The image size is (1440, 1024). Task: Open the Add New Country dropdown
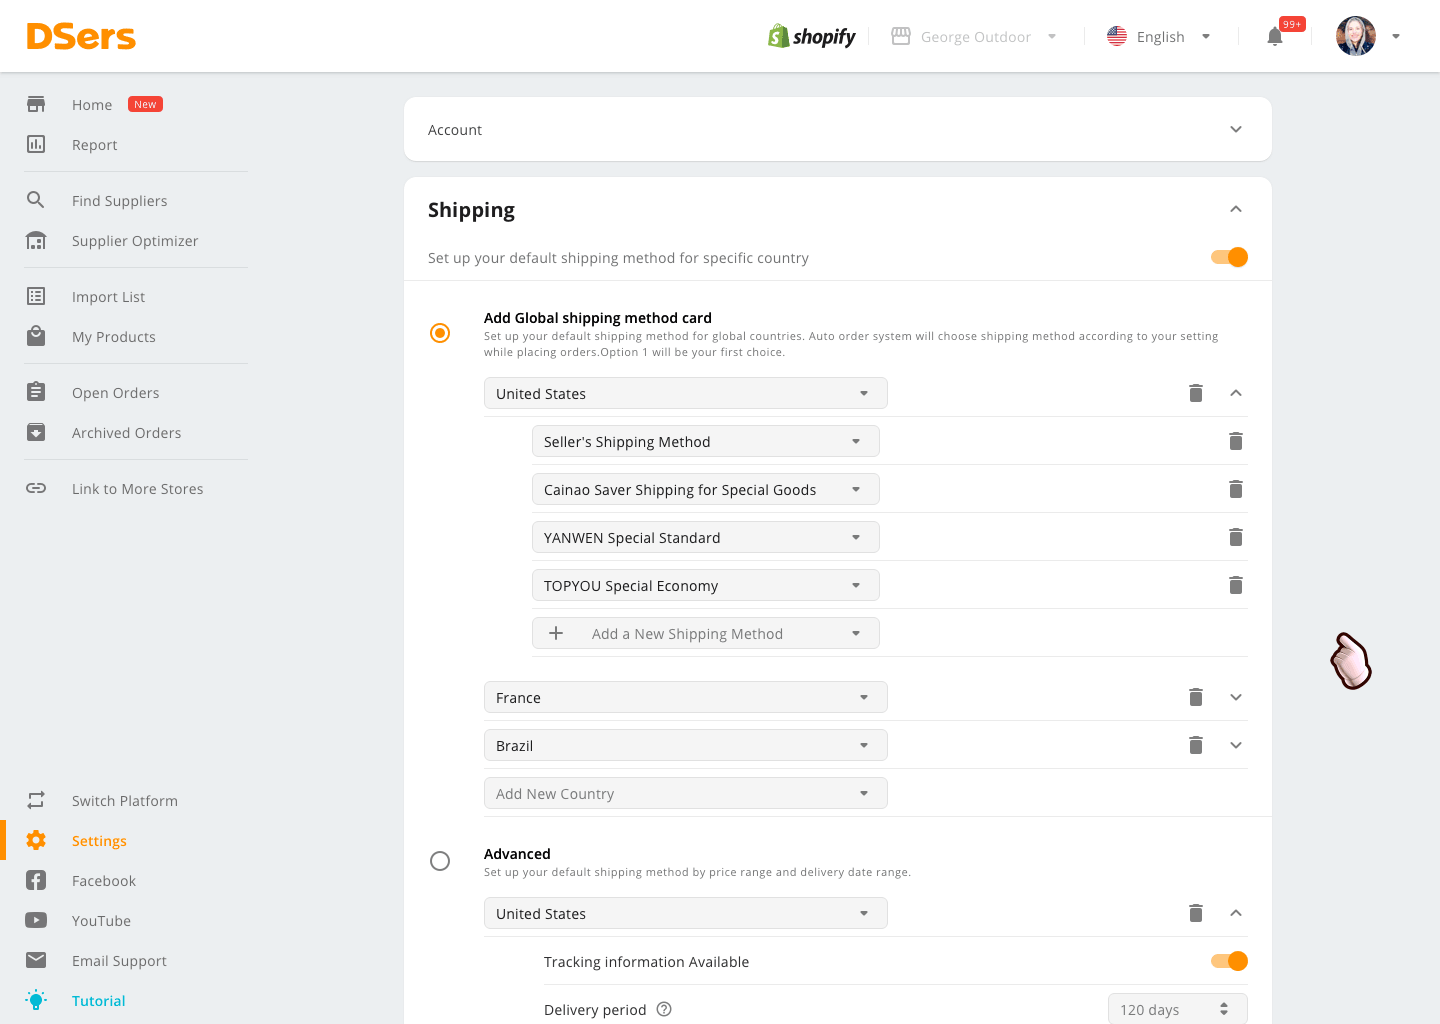point(686,793)
